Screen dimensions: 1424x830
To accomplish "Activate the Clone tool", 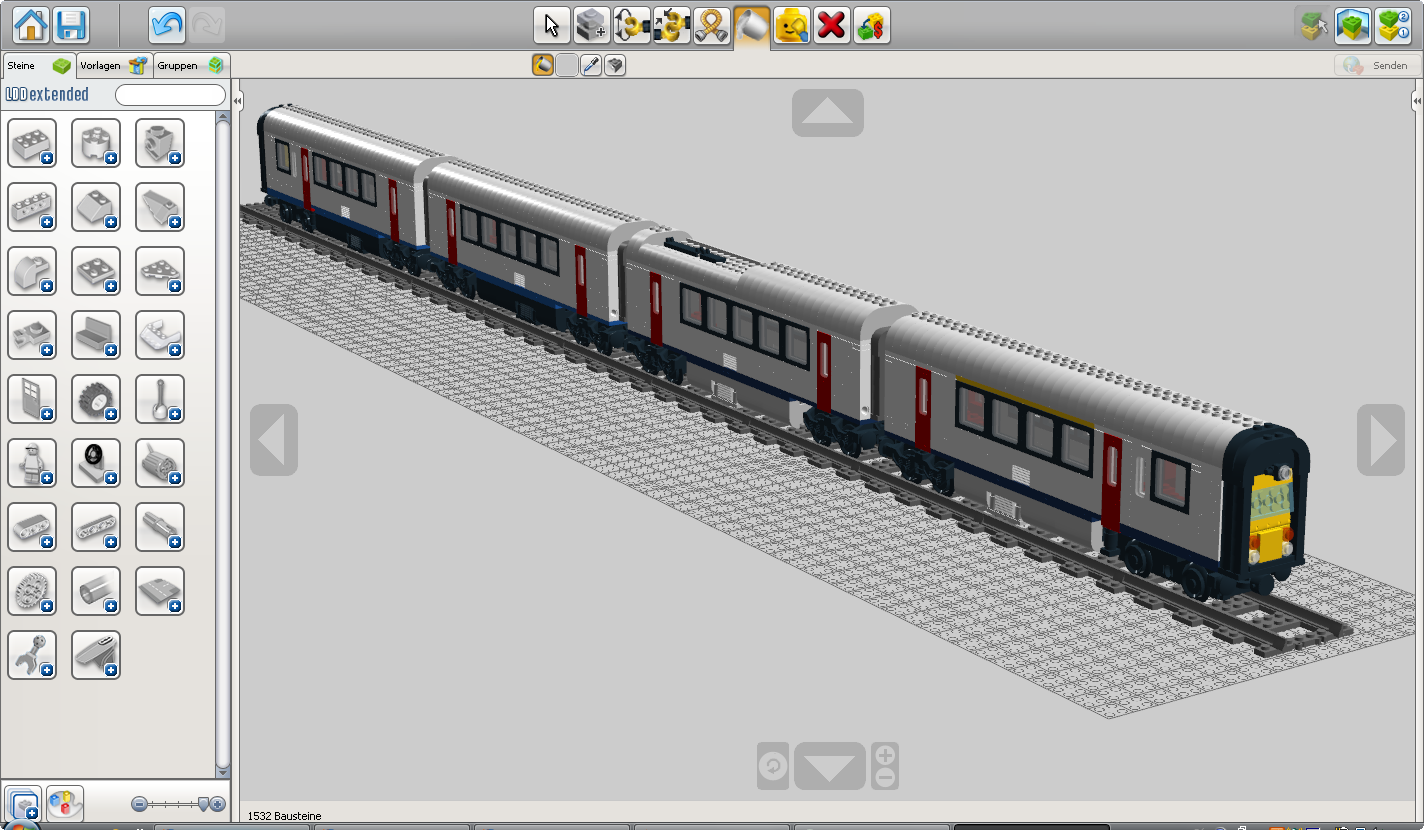I will pos(591,26).
